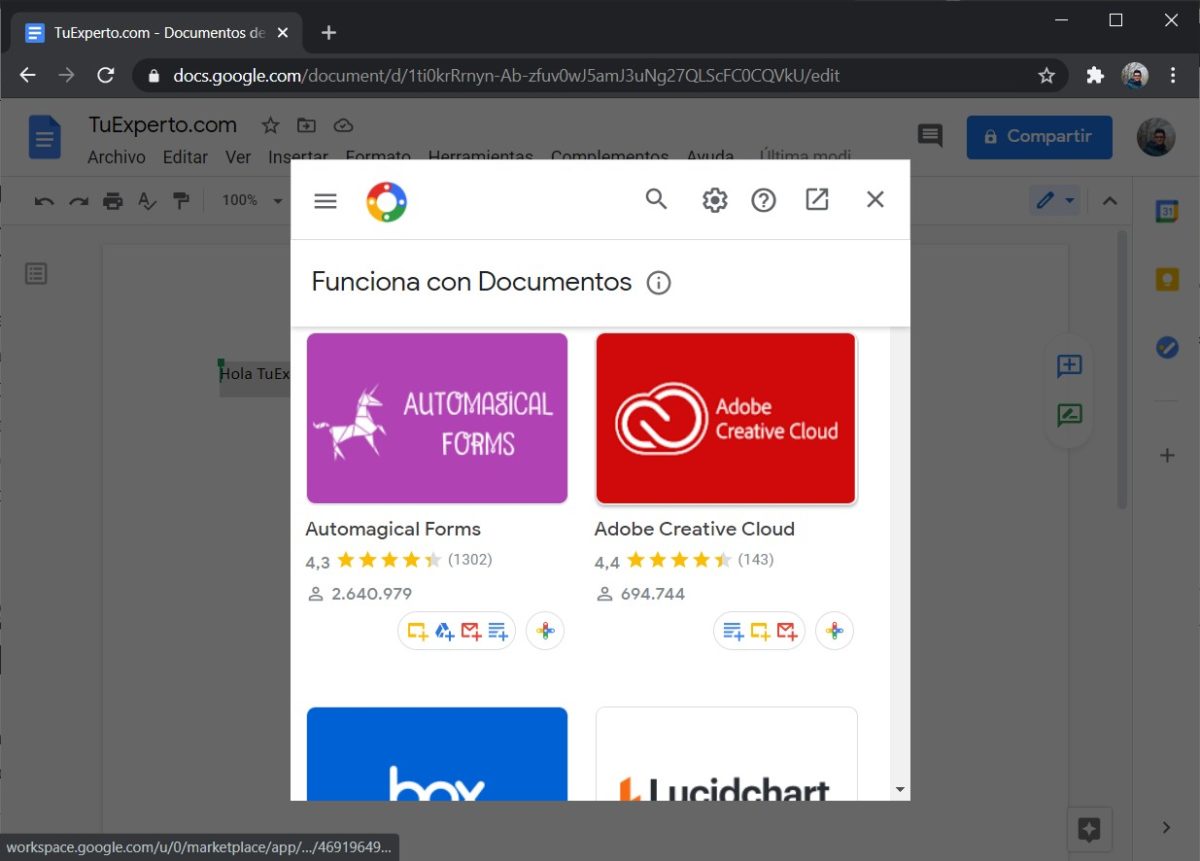This screenshot has height=861, width=1200.
Task: Run spelling and grammar check
Action: coord(147,201)
